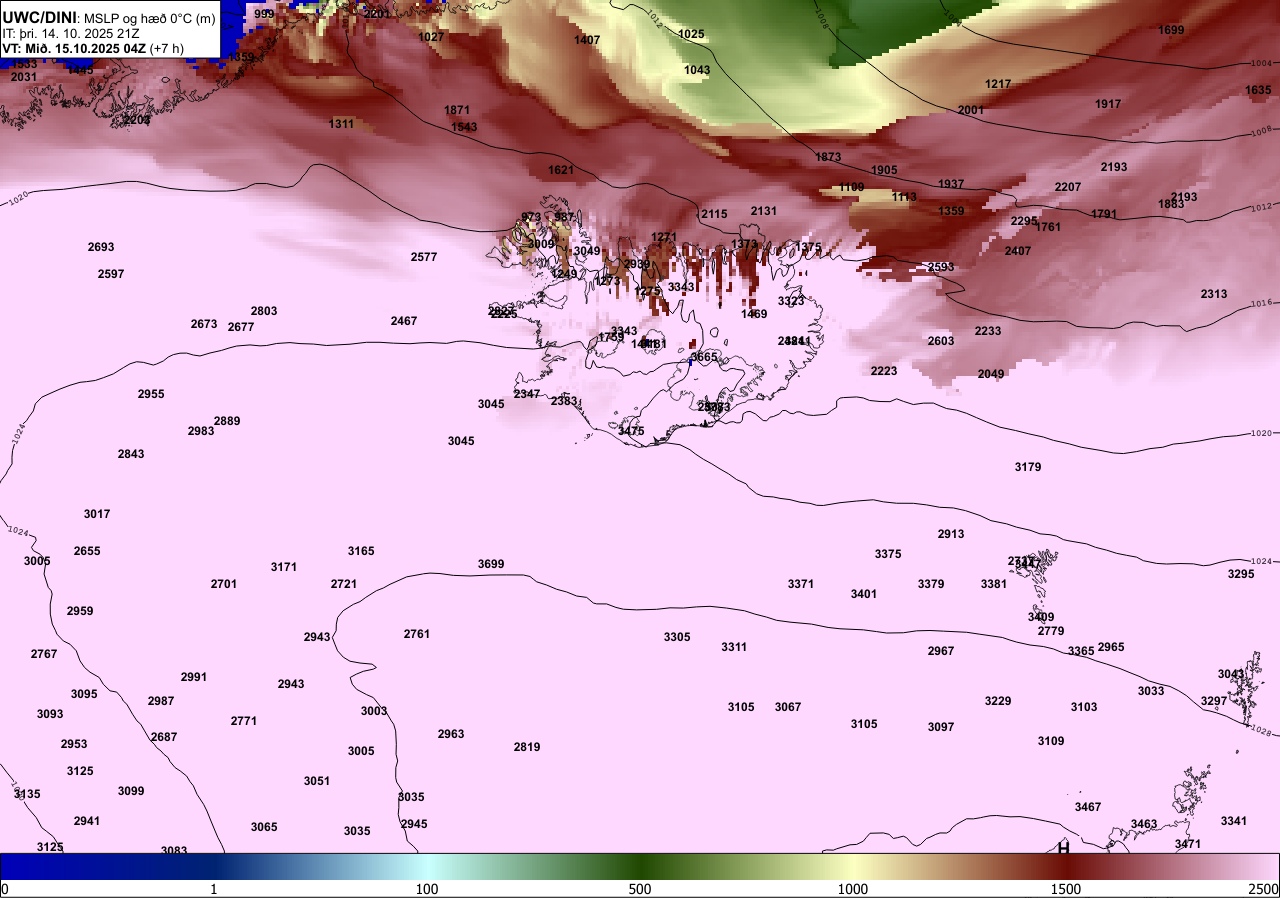Click the map value '3311'
Screen dimensions: 1280x898
(x=734, y=647)
